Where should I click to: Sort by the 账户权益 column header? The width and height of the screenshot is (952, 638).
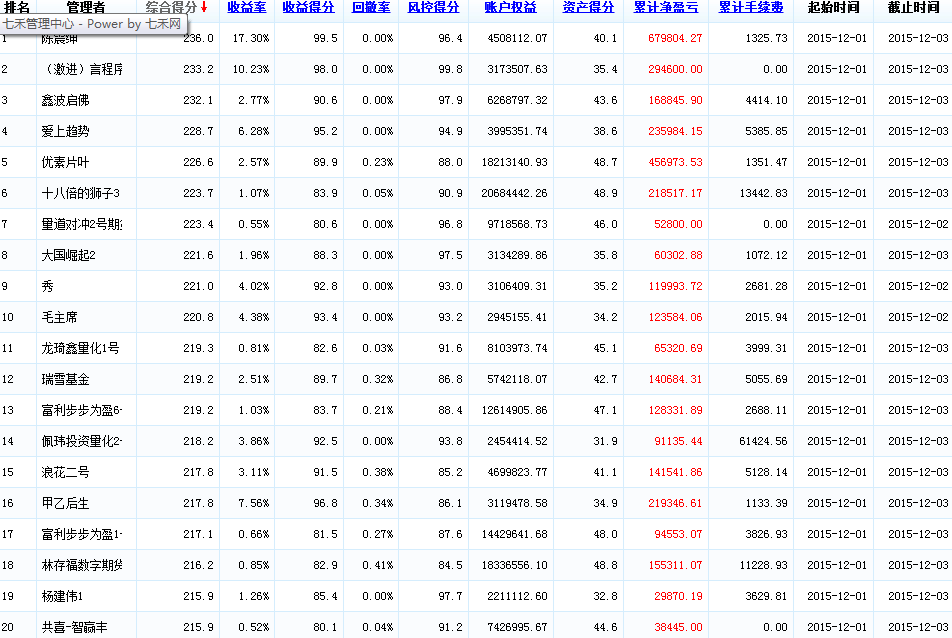(x=511, y=7)
